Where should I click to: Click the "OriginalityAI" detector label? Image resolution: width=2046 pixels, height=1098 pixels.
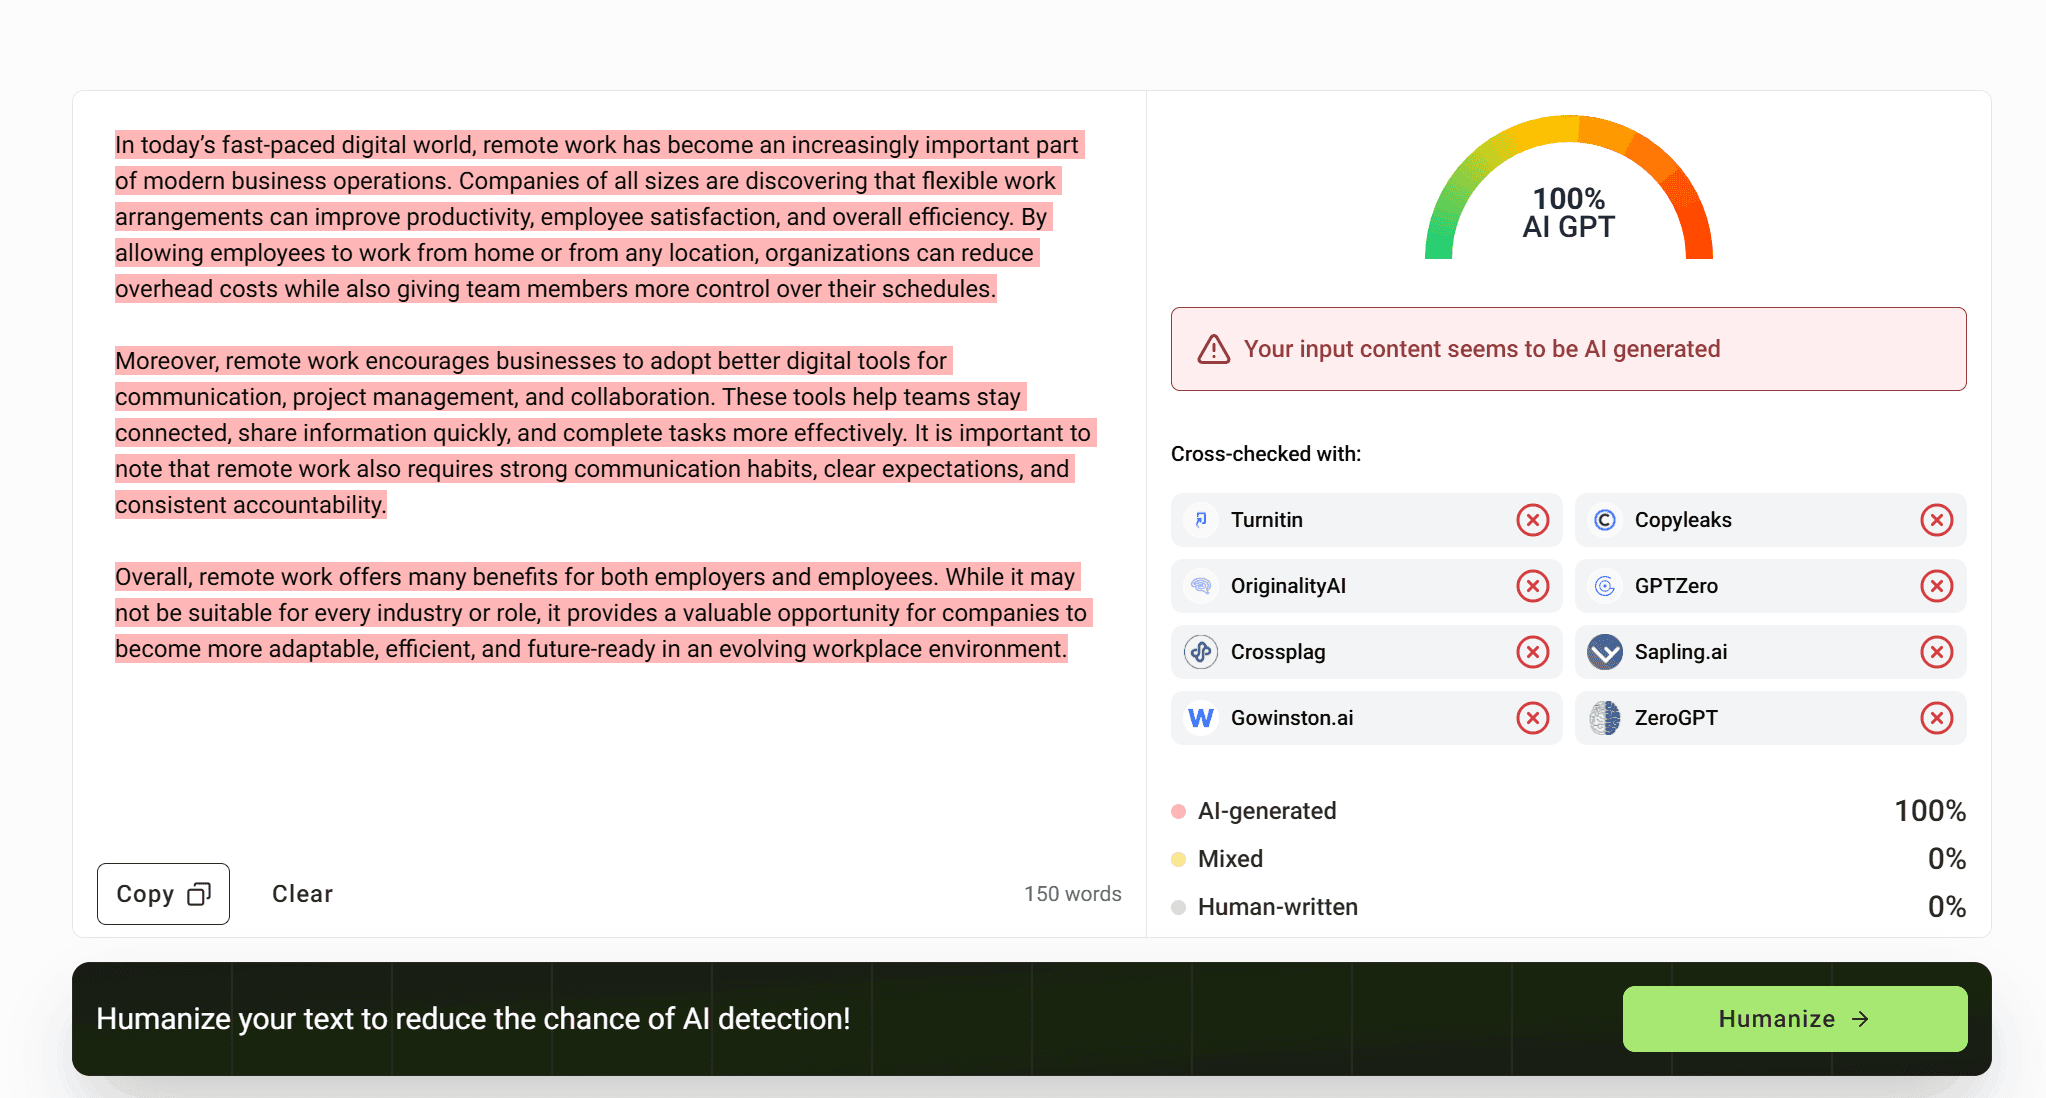click(x=1288, y=586)
